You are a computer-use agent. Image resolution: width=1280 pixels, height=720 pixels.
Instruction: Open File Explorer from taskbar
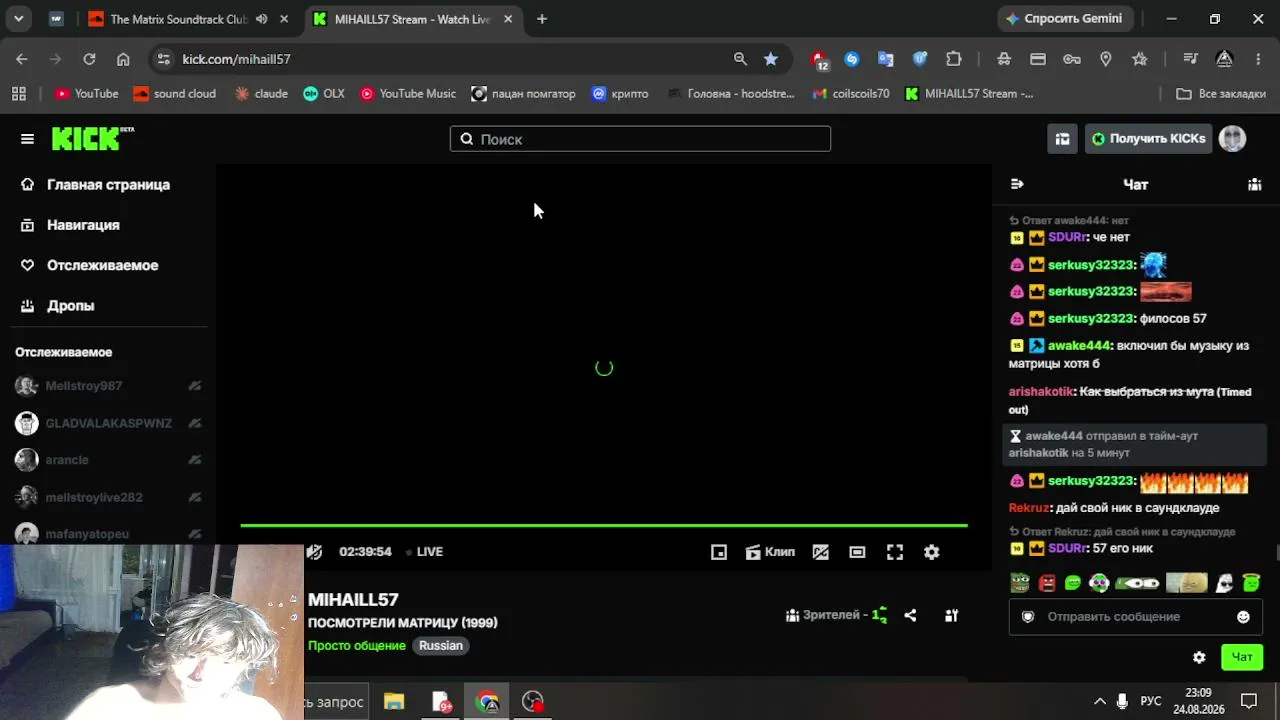(394, 702)
